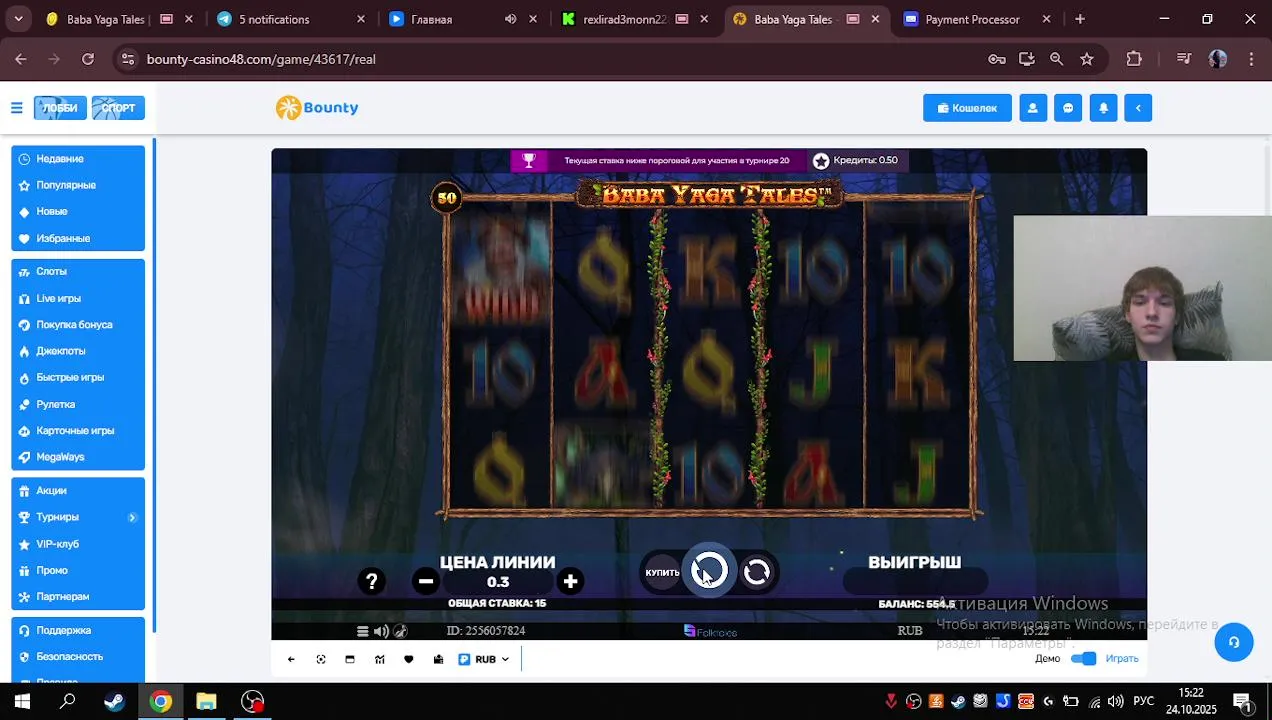The width and height of the screenshot is (1272, 720).
Task: Open the hamburger menu next to Лобби
Action: [17, 108]
